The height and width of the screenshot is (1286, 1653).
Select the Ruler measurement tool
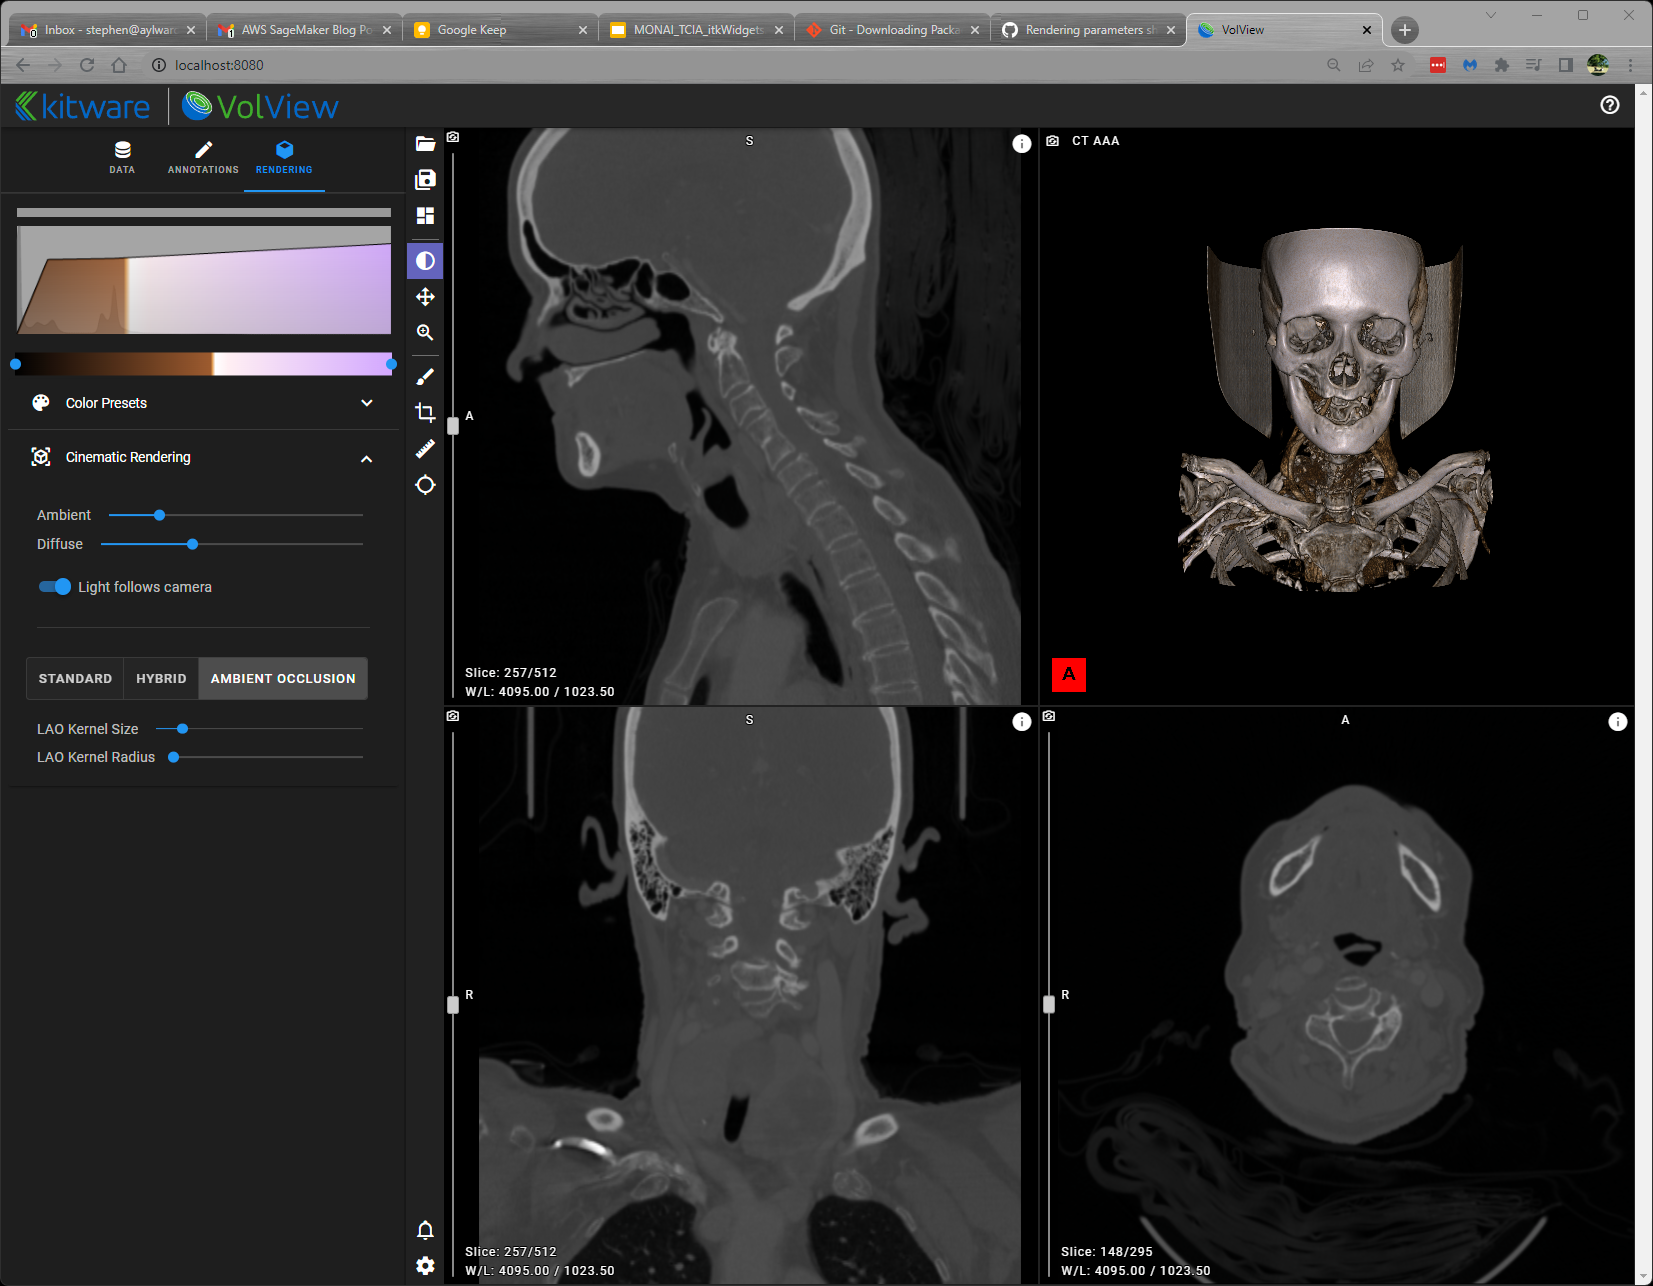[425, 448]
